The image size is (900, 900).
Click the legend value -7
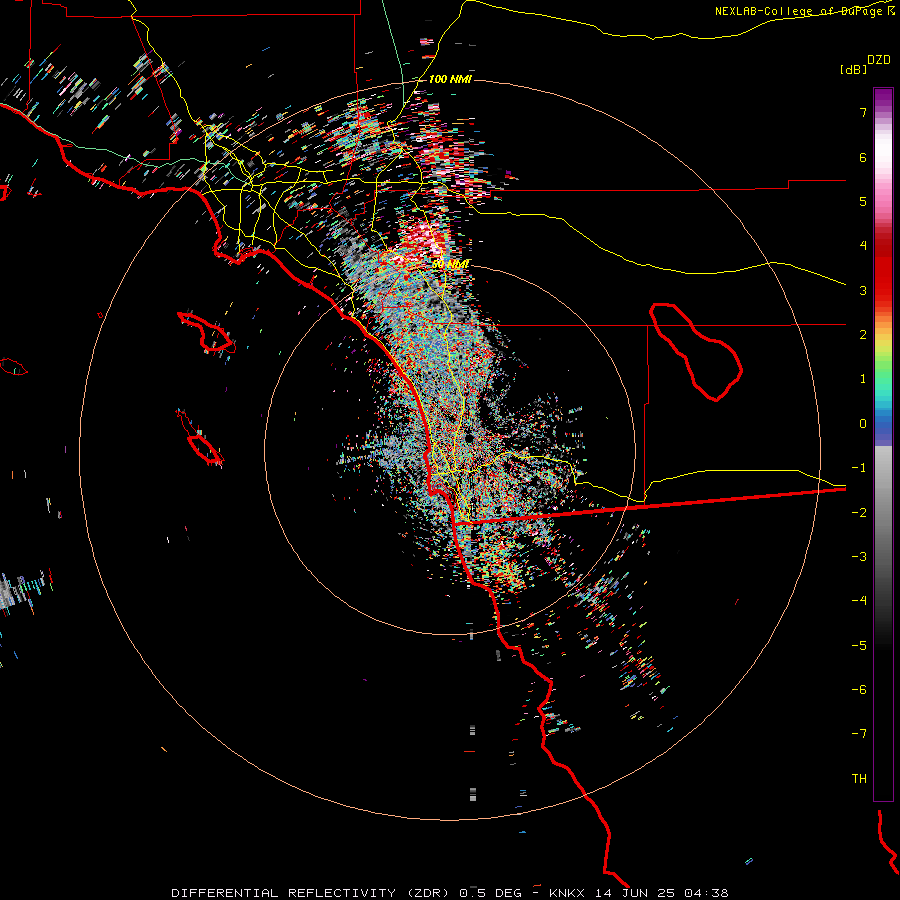click(x=859, y=734)
